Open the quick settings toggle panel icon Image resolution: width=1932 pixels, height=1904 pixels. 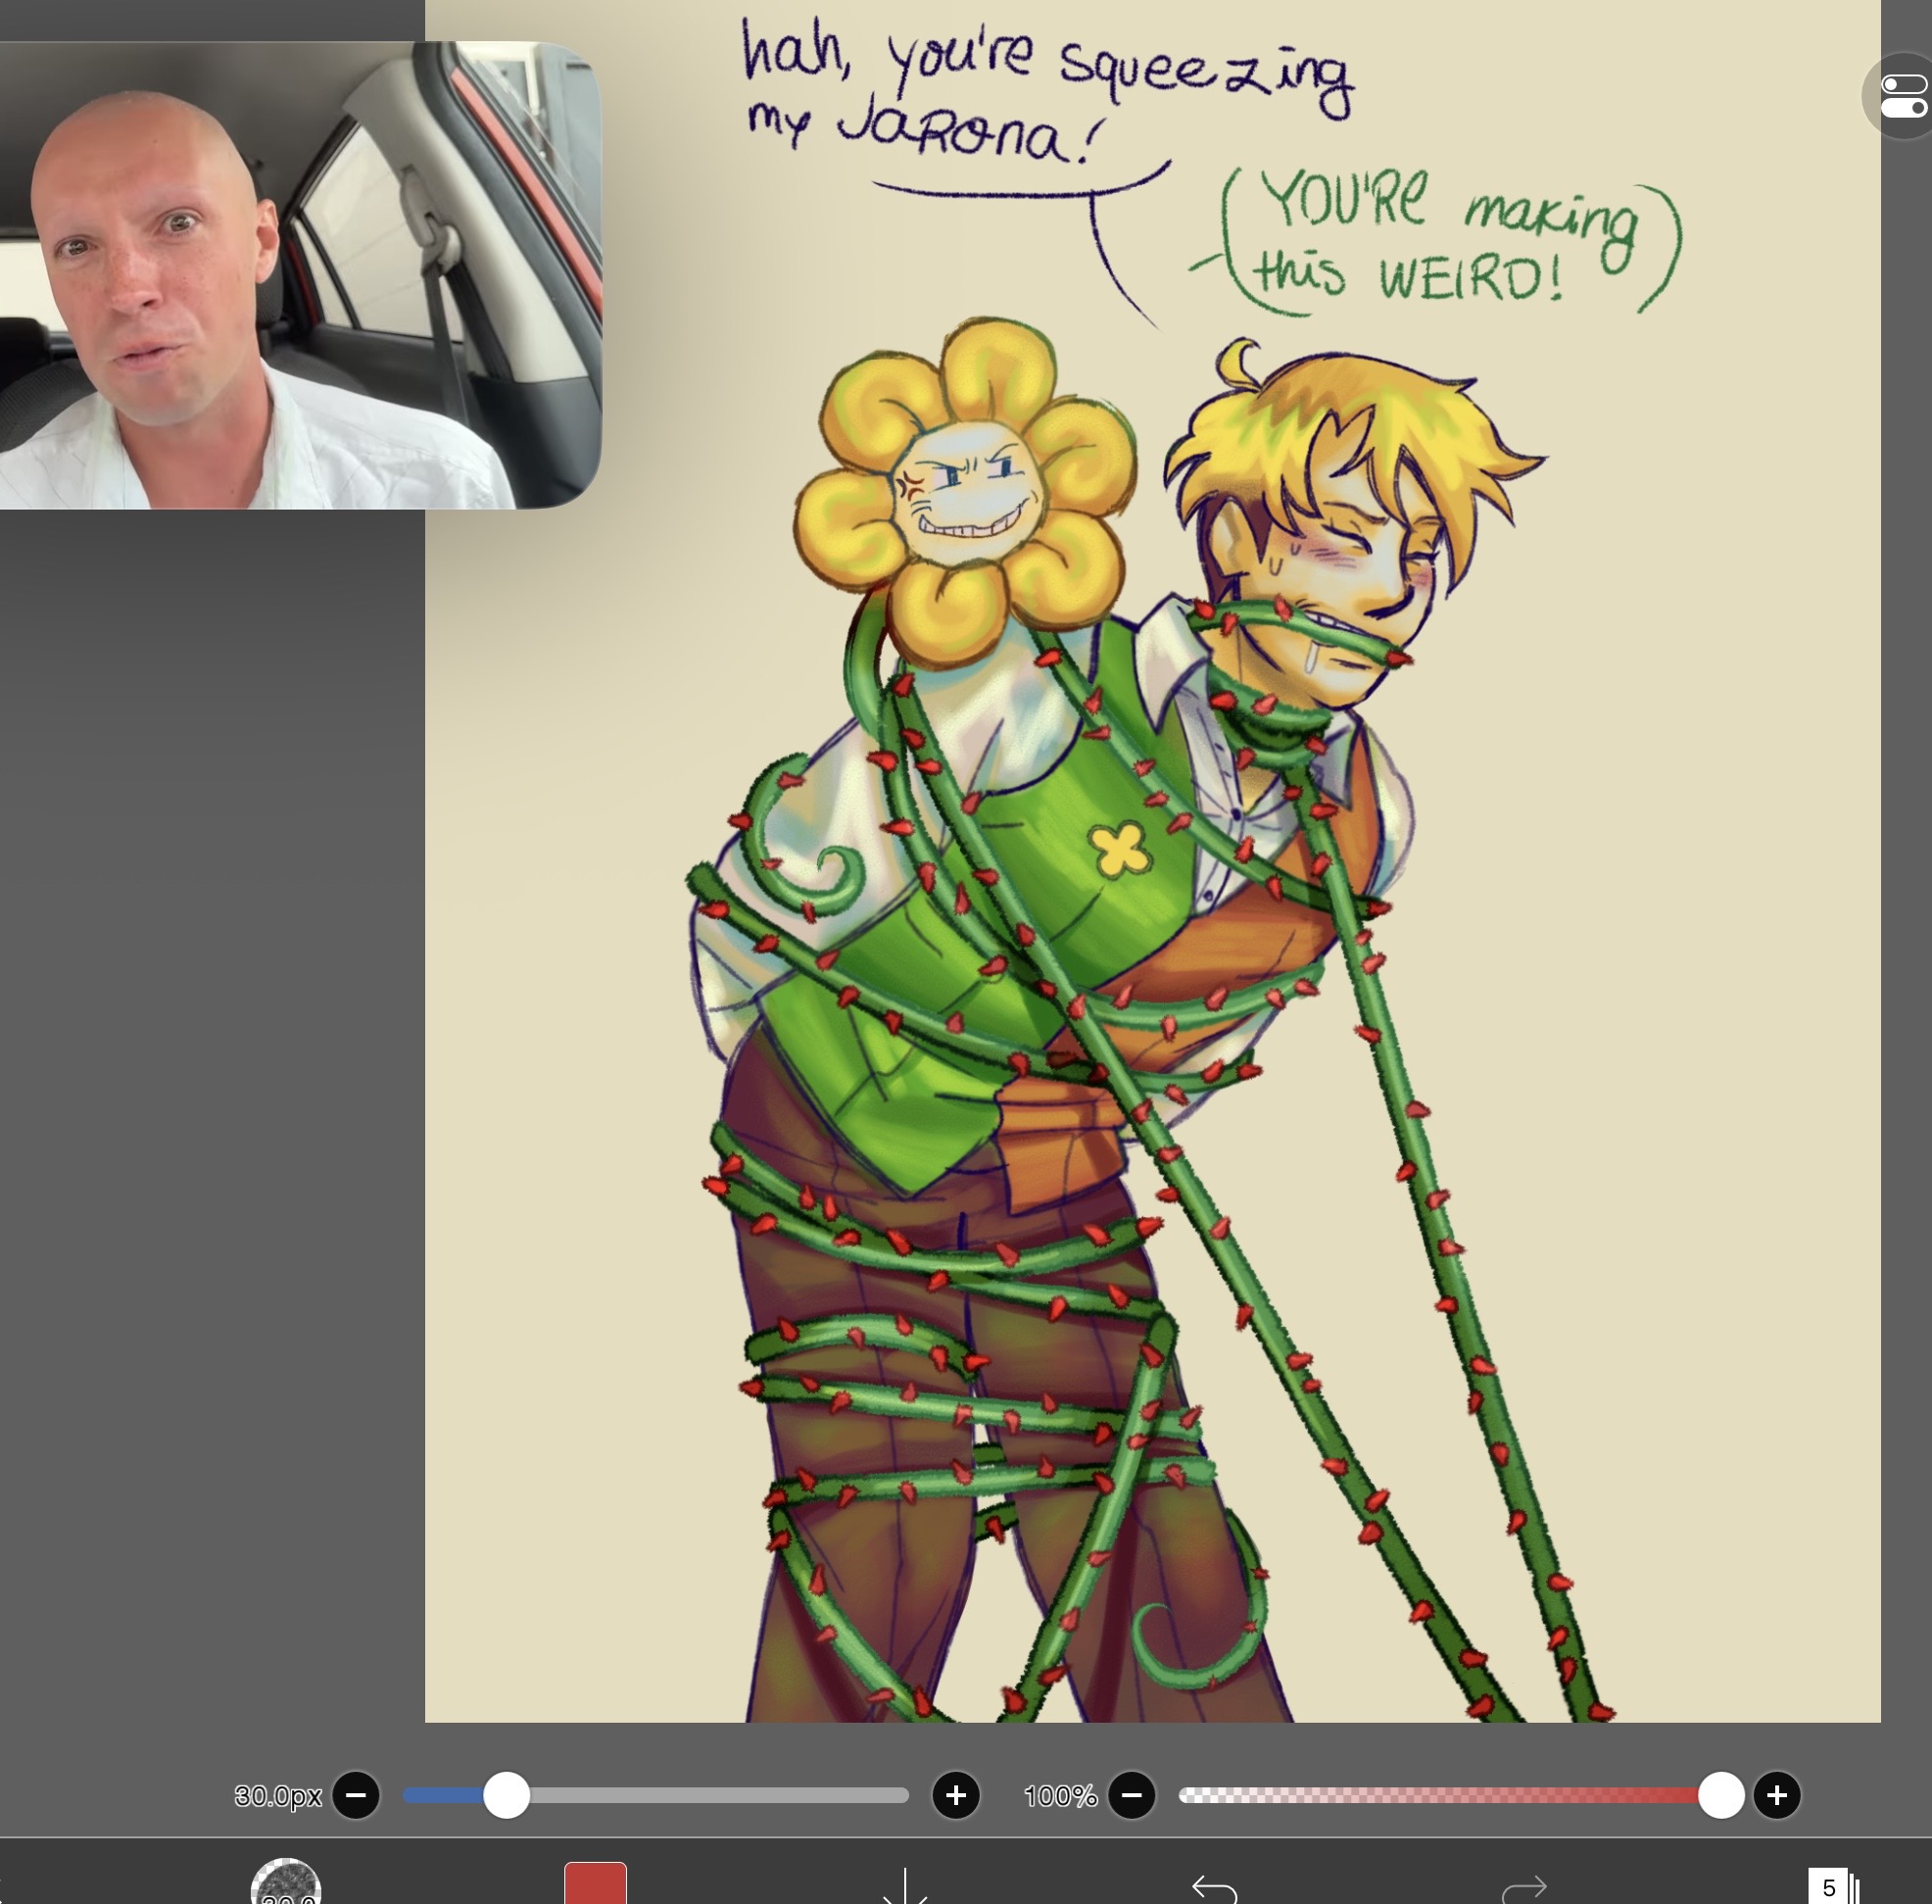tap(1902, 96)
